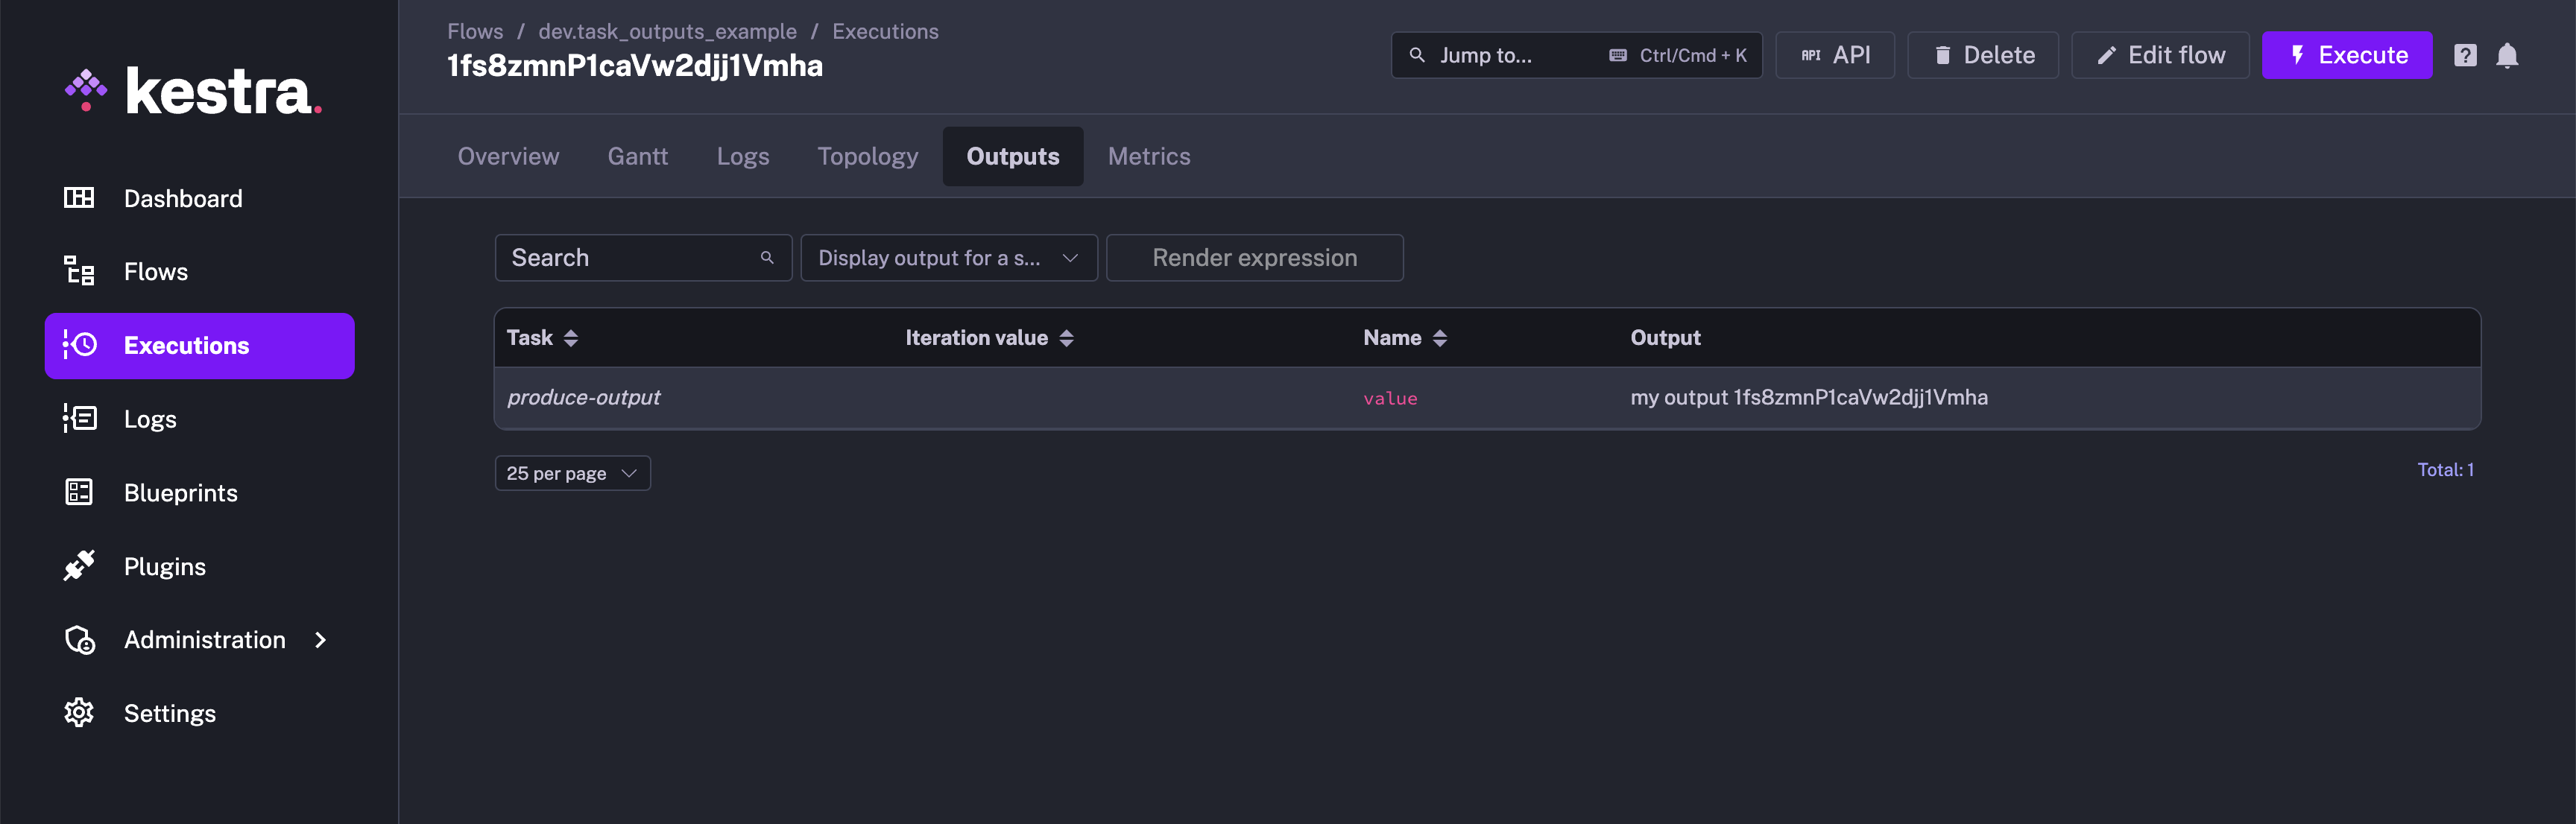
Task: Click the Executions clock icon
Action: [x=79, y=345]
